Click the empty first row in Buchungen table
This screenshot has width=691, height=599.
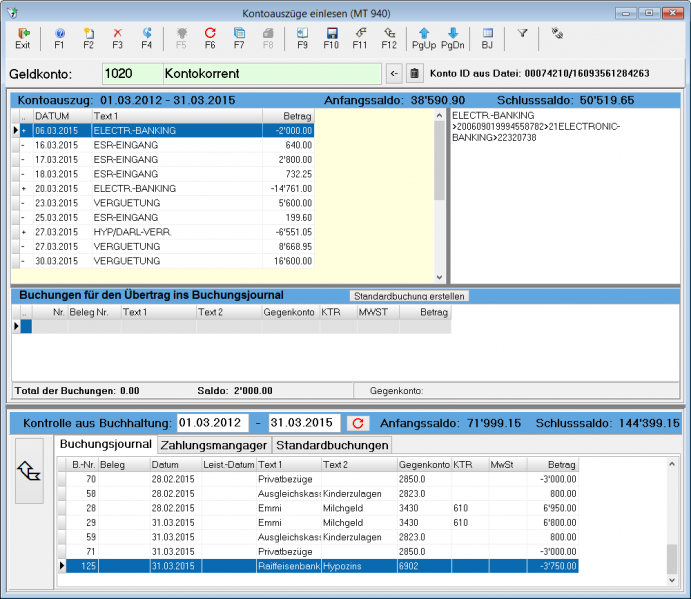[x=232, y=327]
